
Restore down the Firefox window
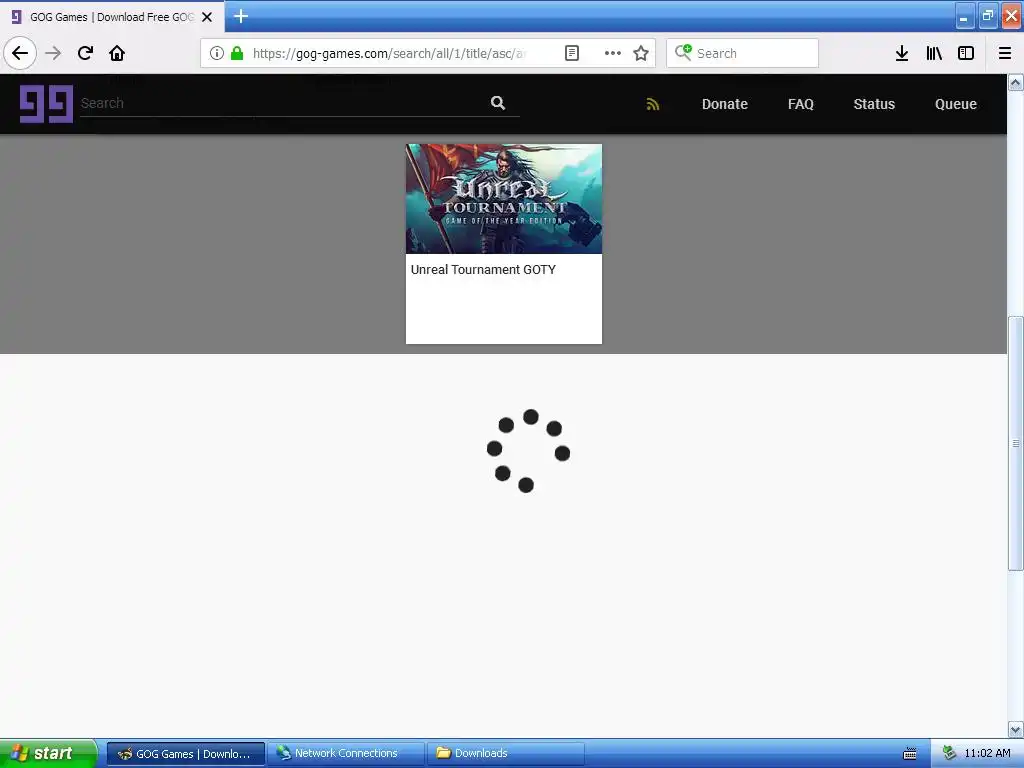point(987,16)
